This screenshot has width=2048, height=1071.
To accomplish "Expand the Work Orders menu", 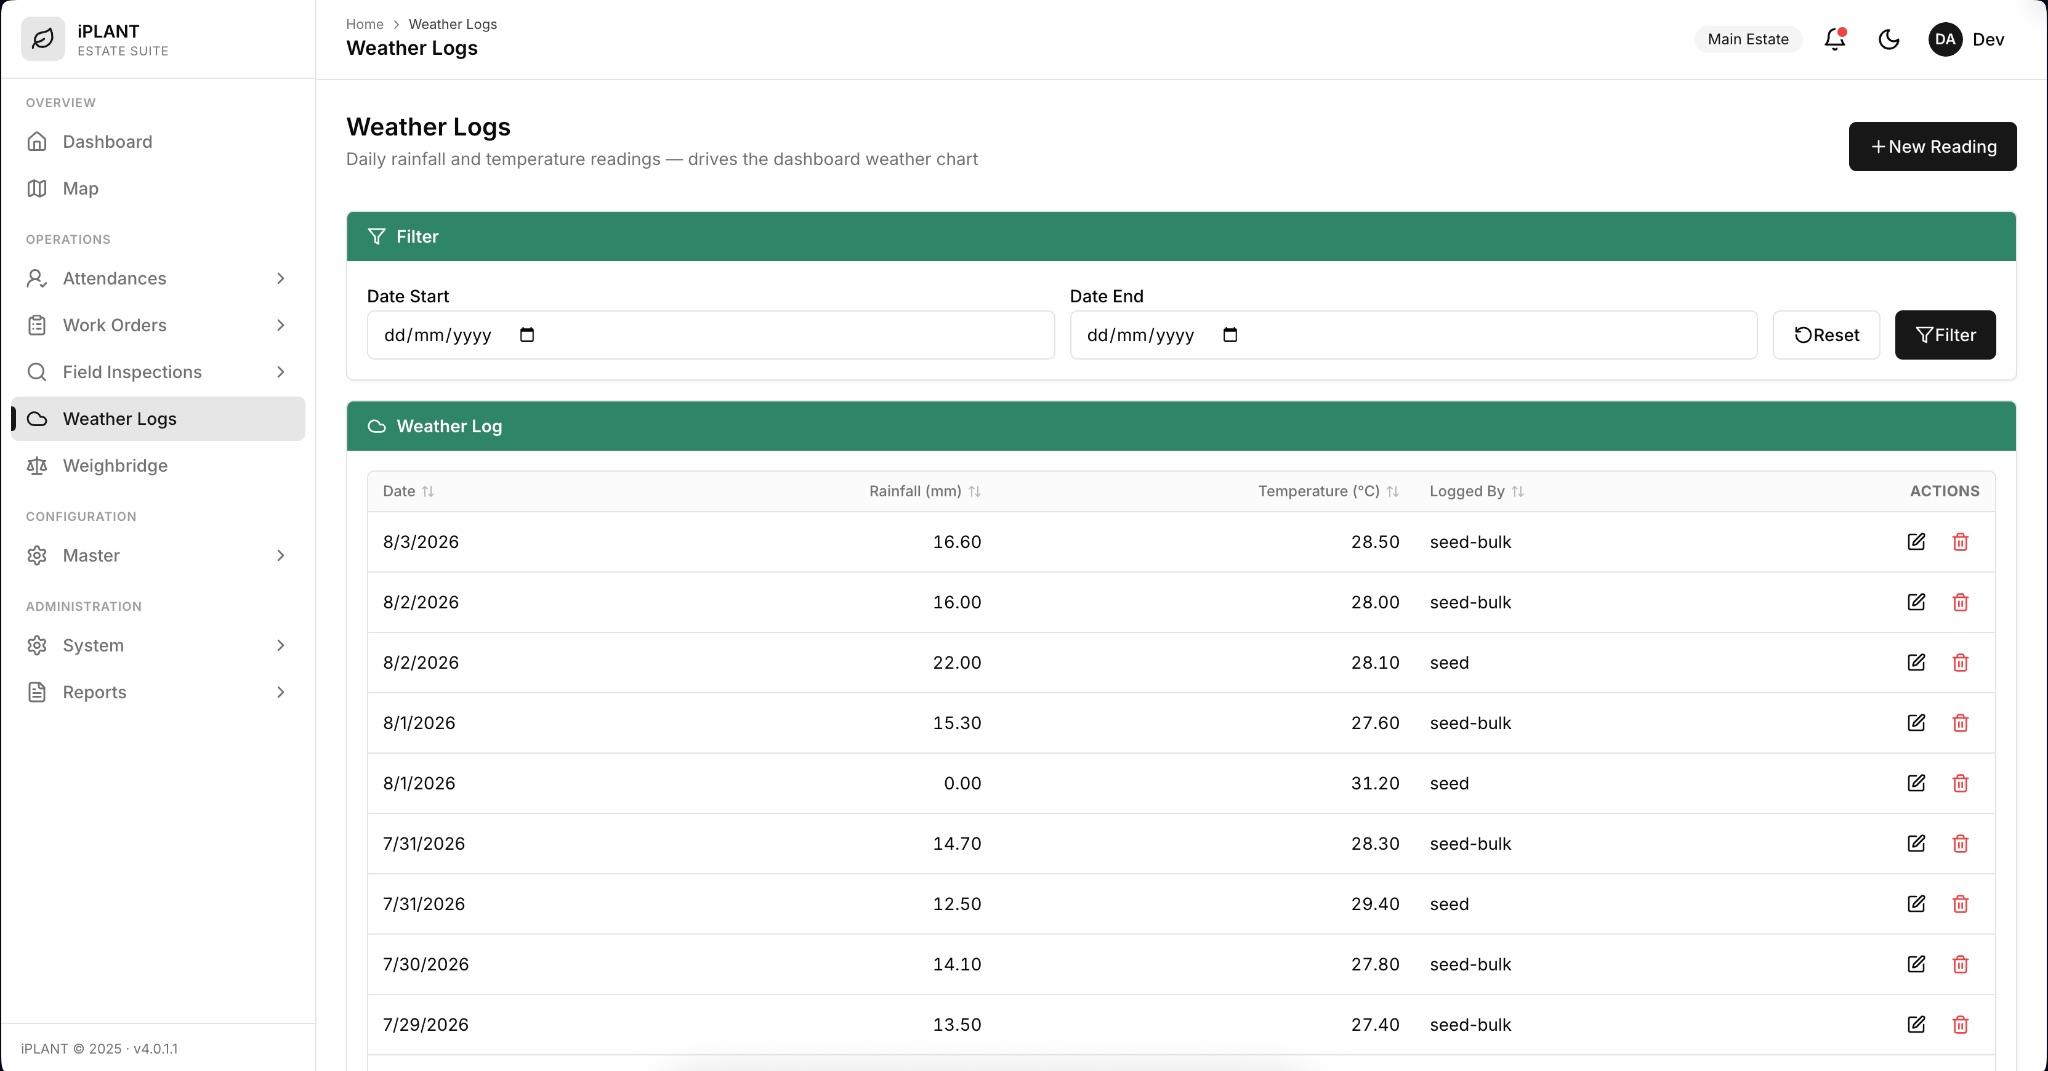I will pos(158,325).
